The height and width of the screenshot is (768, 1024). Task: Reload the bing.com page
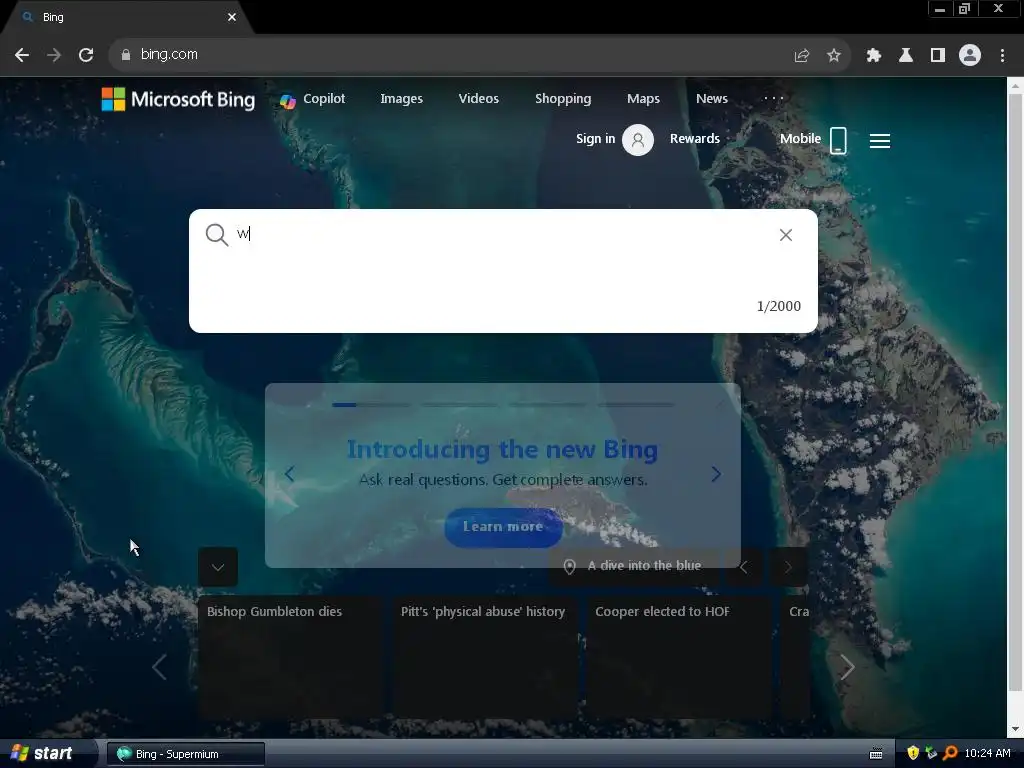[x=86, y=55]
